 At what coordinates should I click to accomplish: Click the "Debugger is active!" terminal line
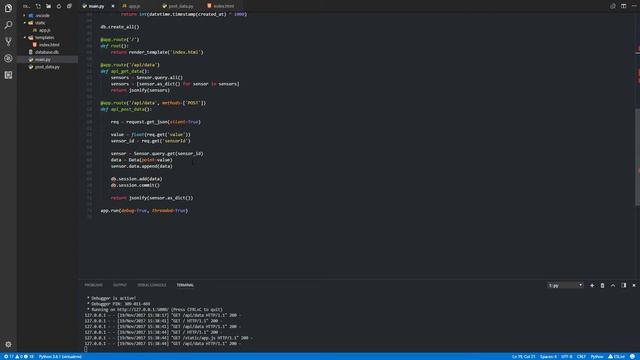point(112,298)
